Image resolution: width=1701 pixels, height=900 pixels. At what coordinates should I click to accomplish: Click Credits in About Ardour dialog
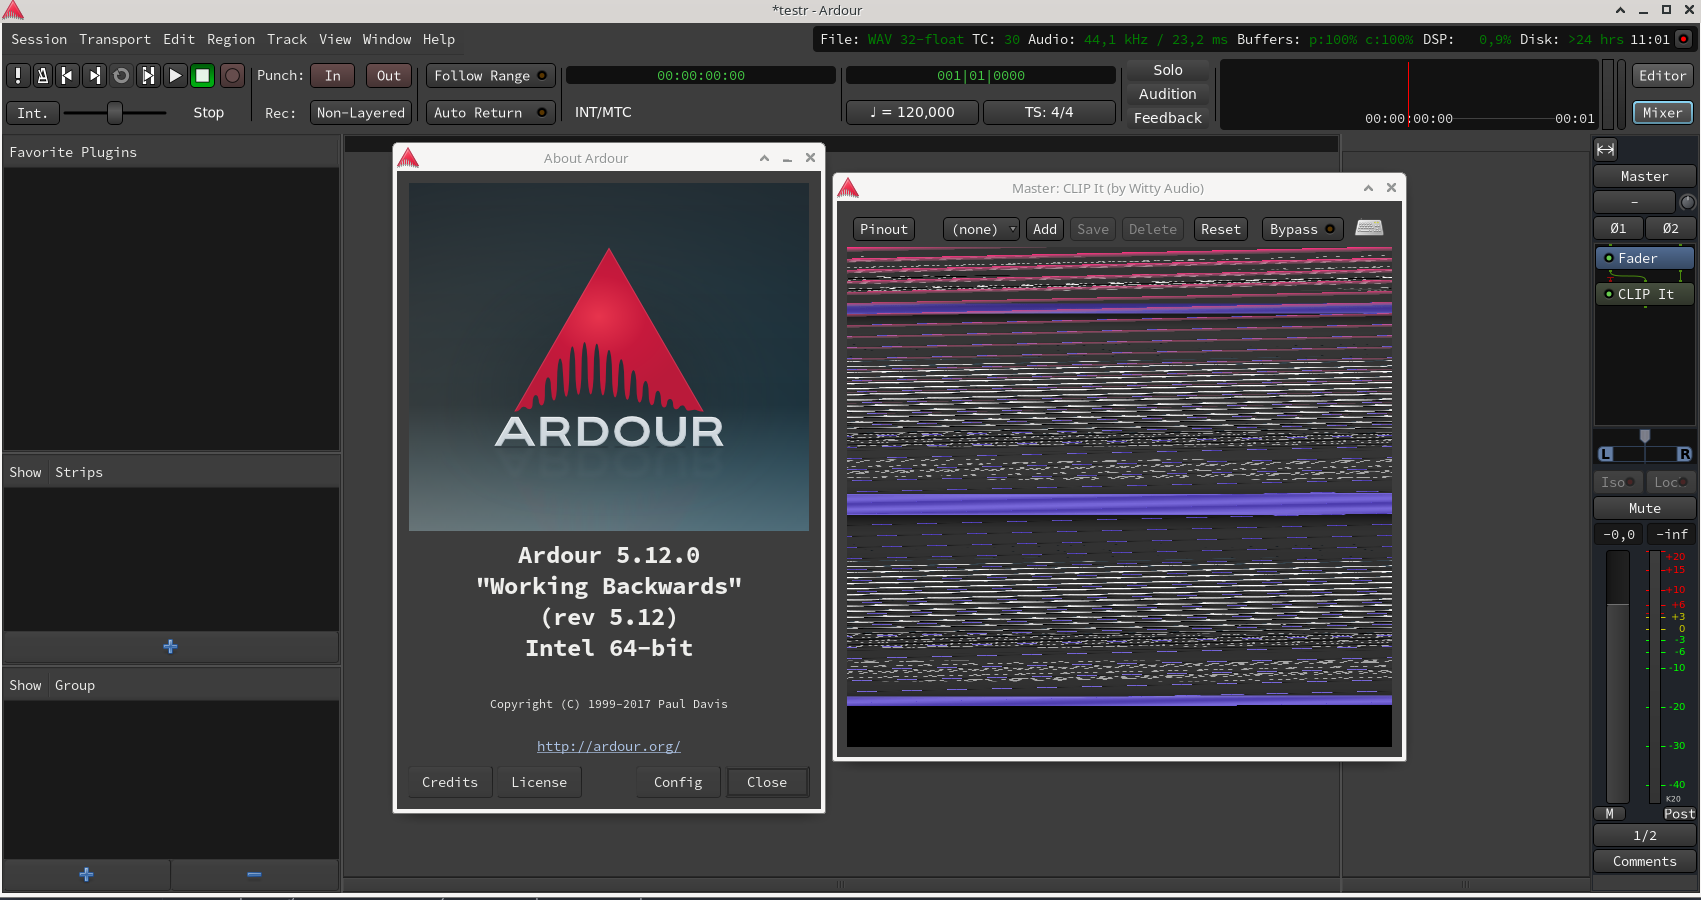tap(450, 782)
